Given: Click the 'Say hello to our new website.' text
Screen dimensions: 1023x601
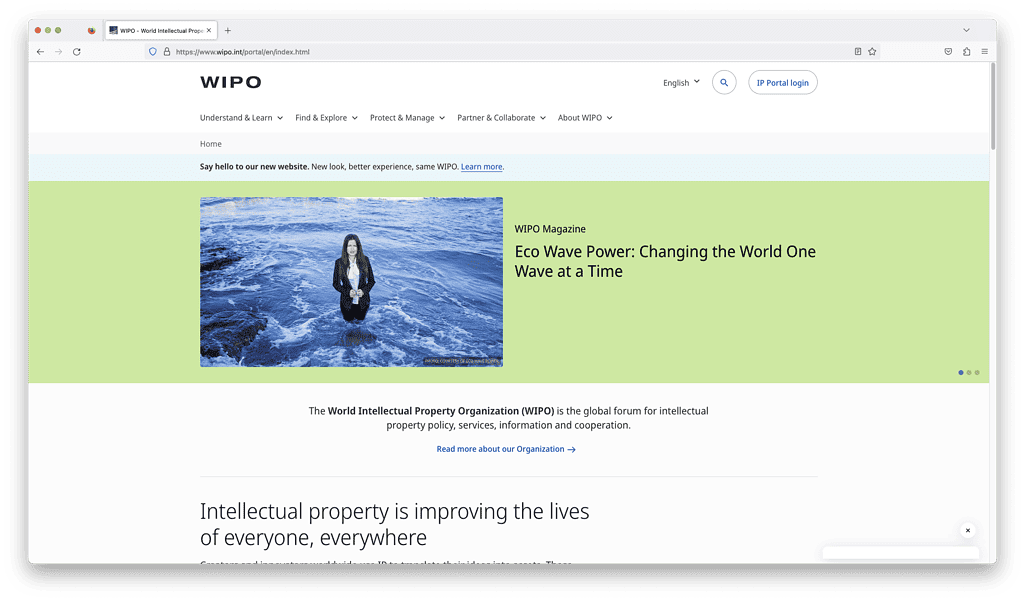Looking at the screenshot, I should point(254,167).
